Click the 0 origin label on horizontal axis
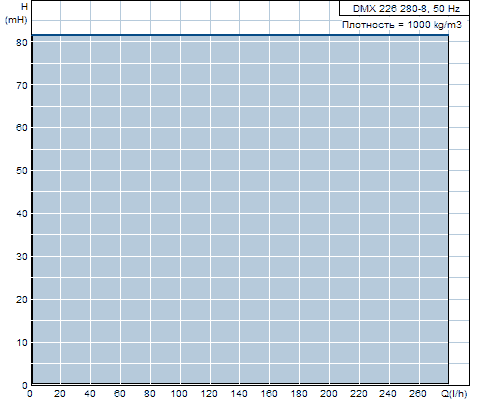500x400 pixels. coord(30,394)
